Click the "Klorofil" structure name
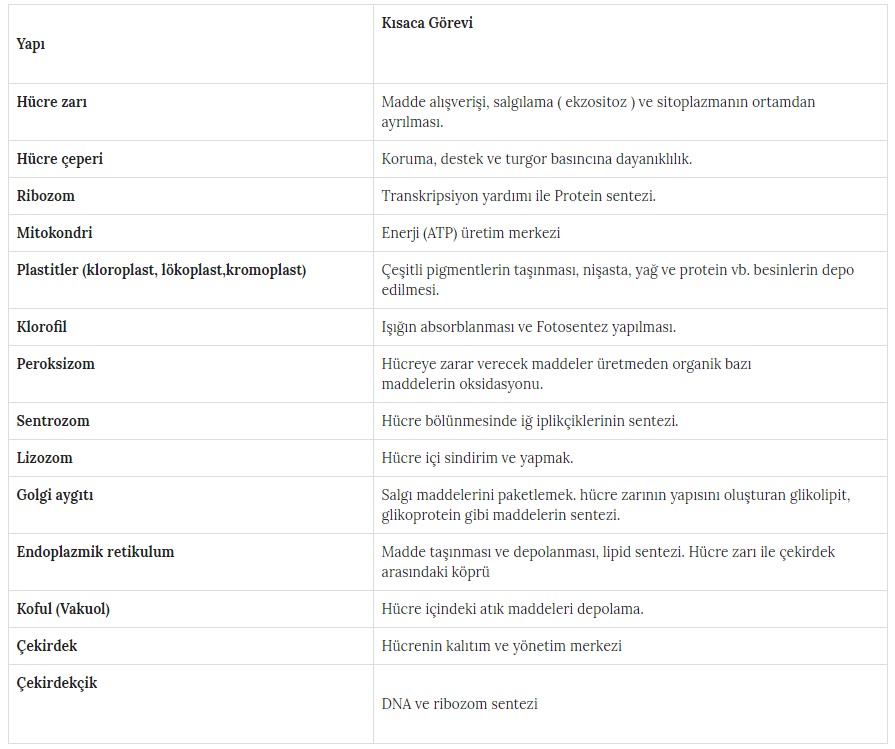 tap(42, 327)
